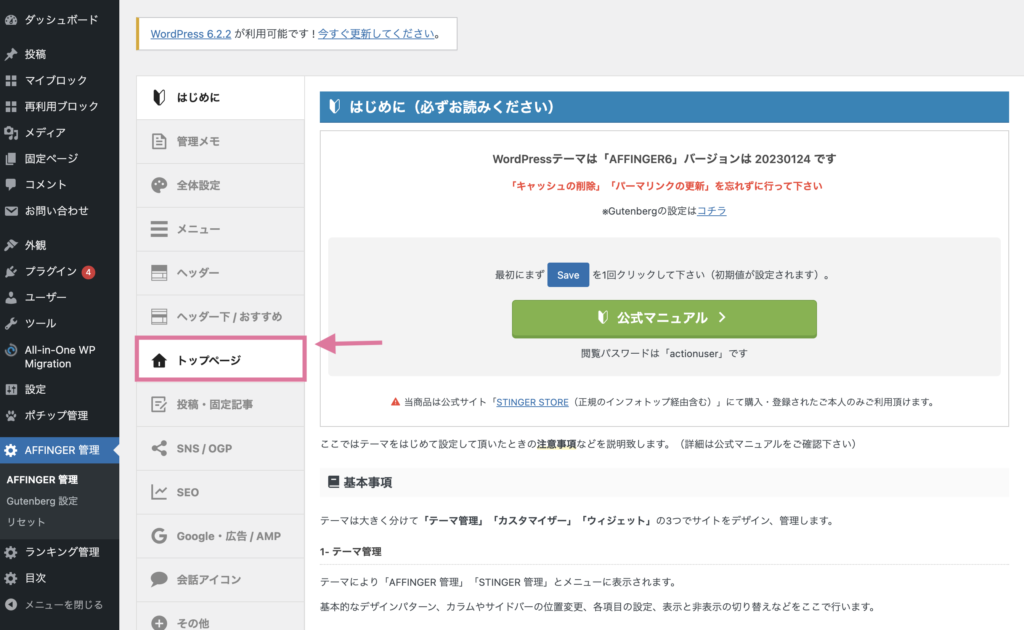This screenshot has height=630, width=1024.
Task: Click the 外観 paintbrush icon
Action: pyautogui.click(x=11, y=245)
